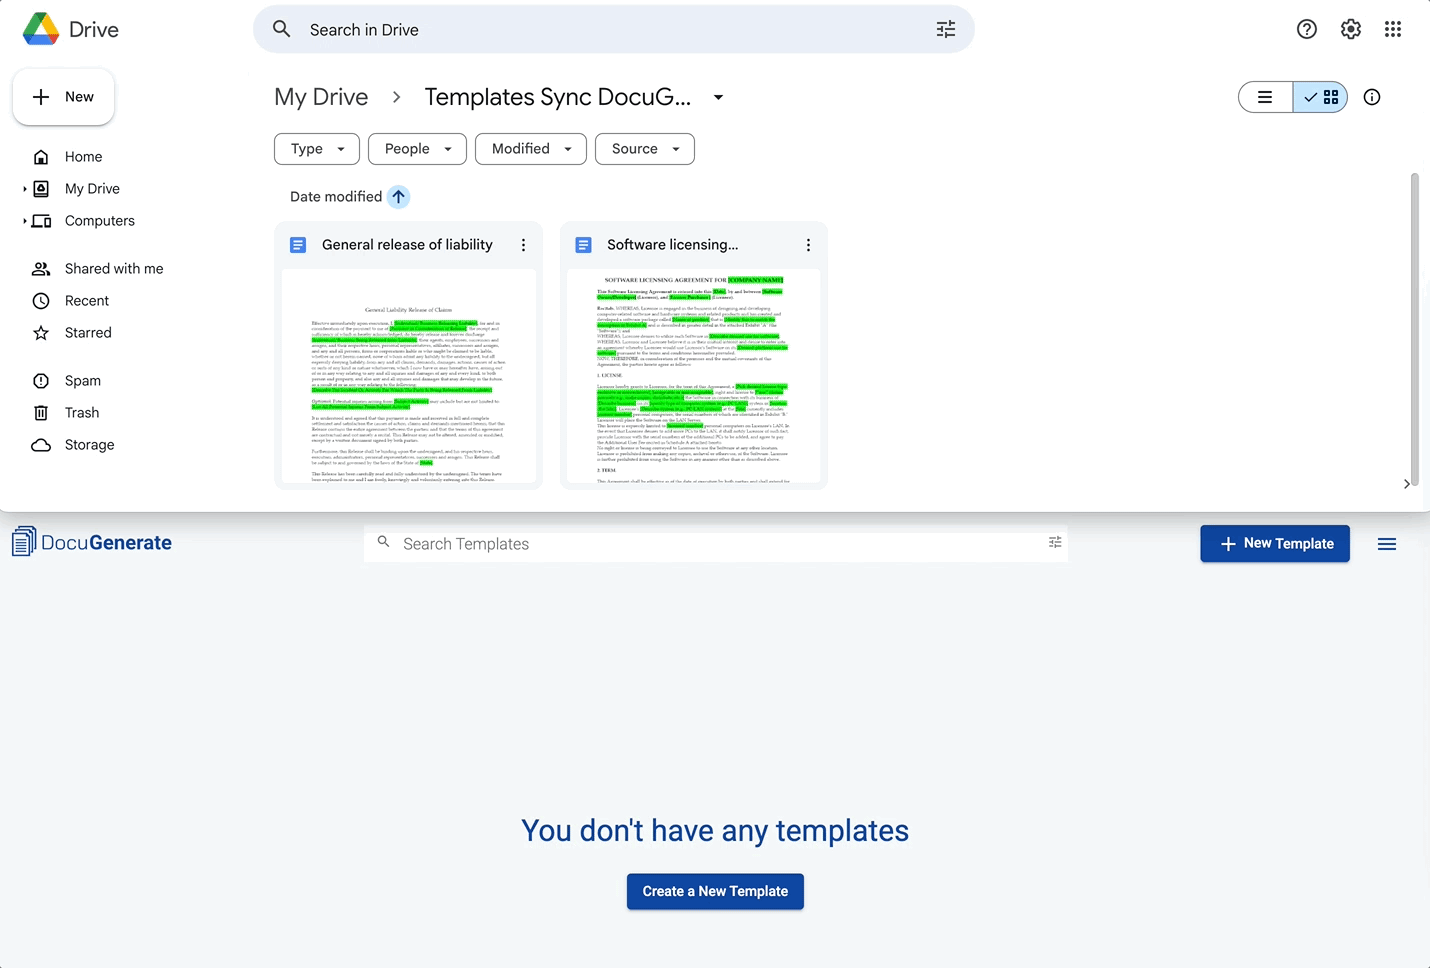Click the Docs icon on General release of liability
This screenshot has height=968, width=1430.
pyautogui.click(x=298, y=245)
